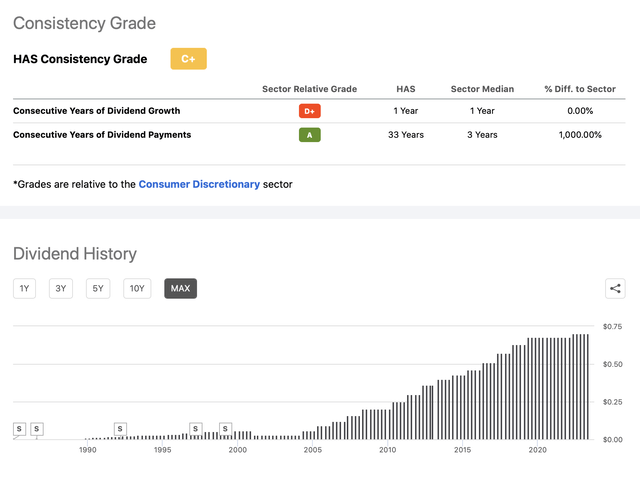This screenshot has width=640, height=477.
Task: Click the 2000 x-axis label
Action: click(238, 450)
